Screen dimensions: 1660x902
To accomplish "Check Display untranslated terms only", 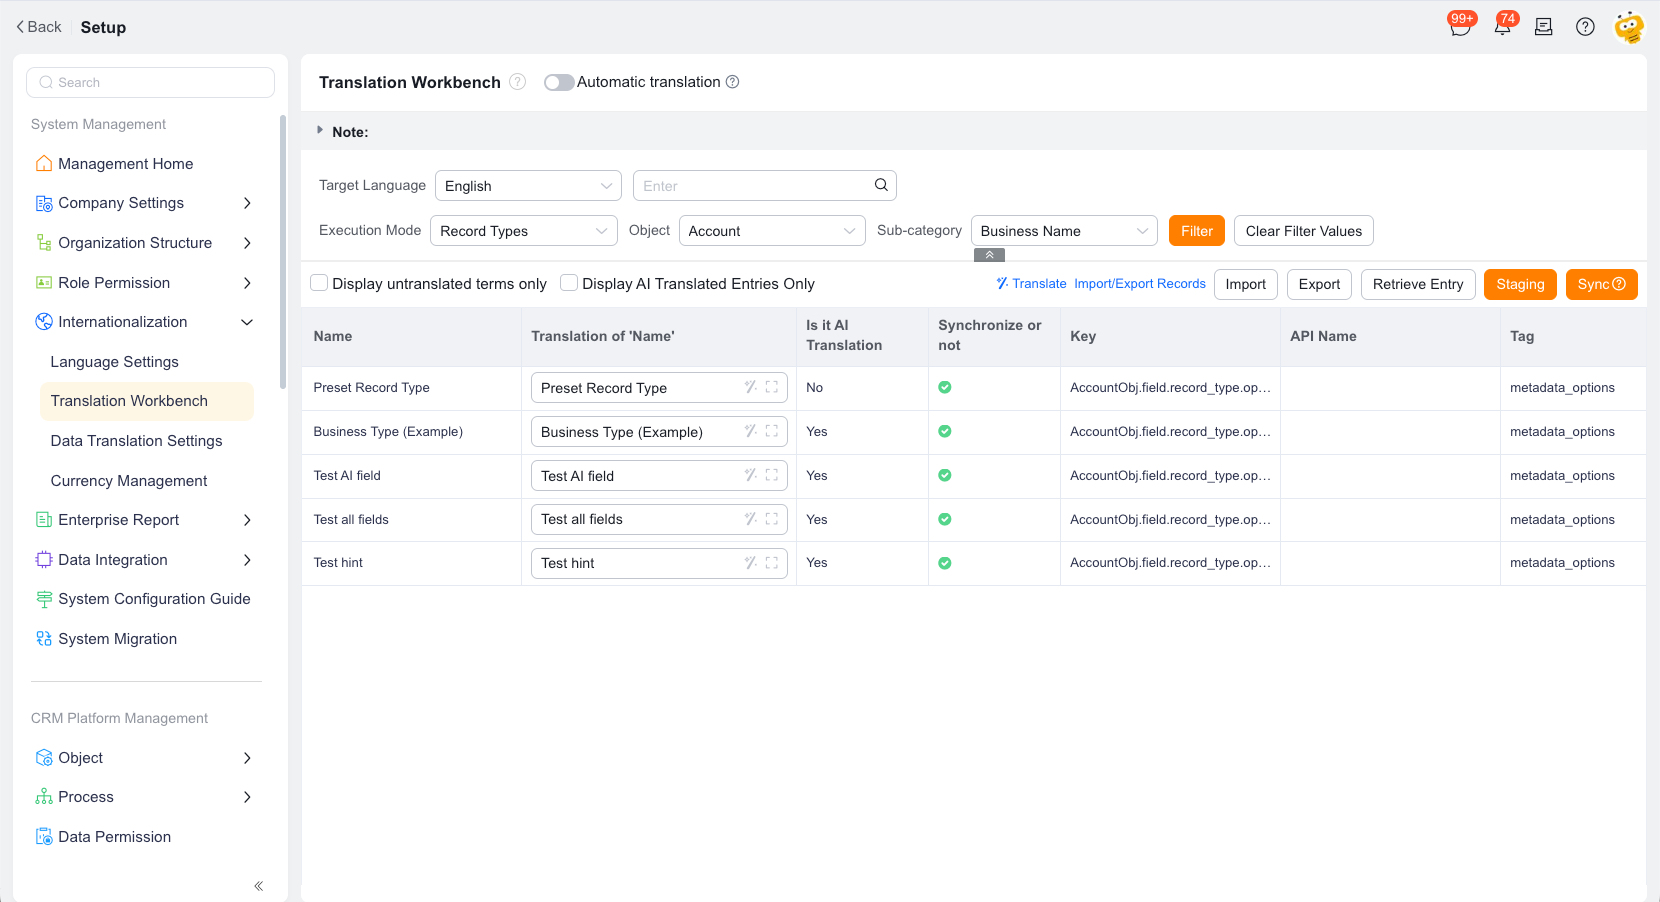I will (319, 283).
